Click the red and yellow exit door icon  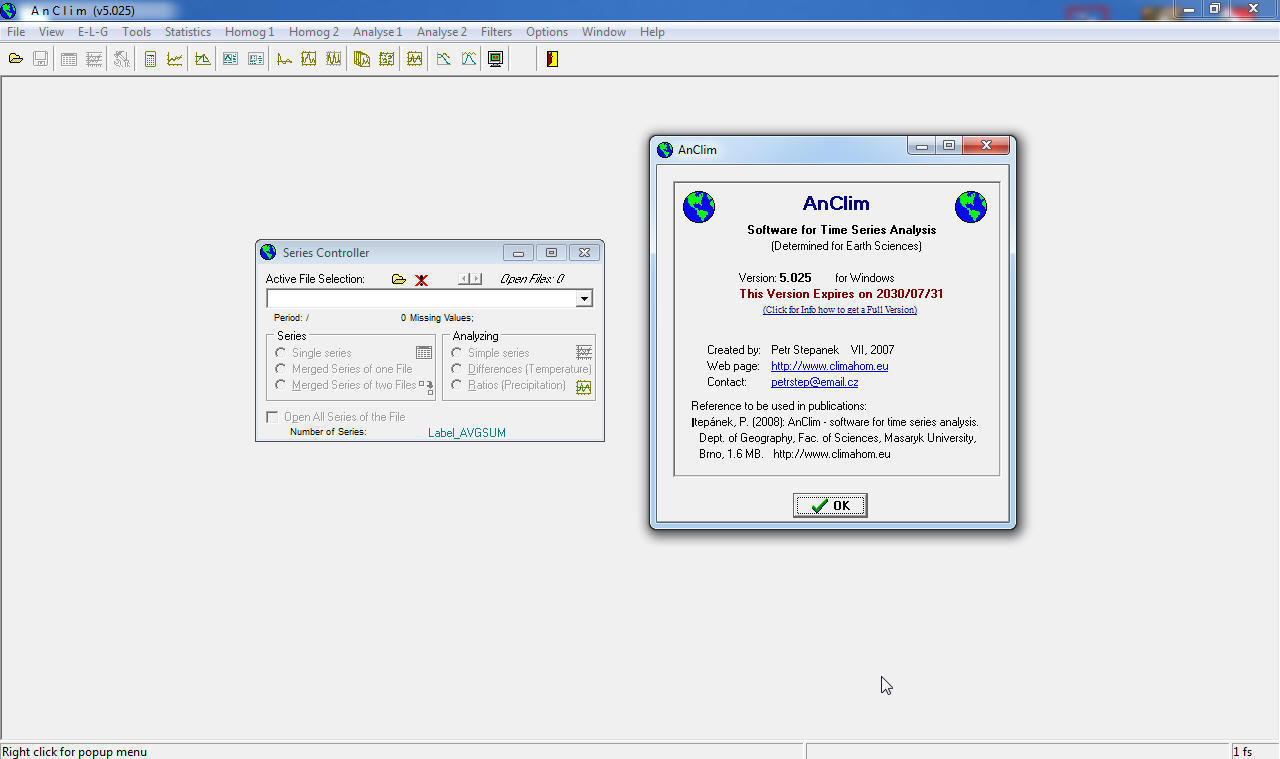click(552, 59)
